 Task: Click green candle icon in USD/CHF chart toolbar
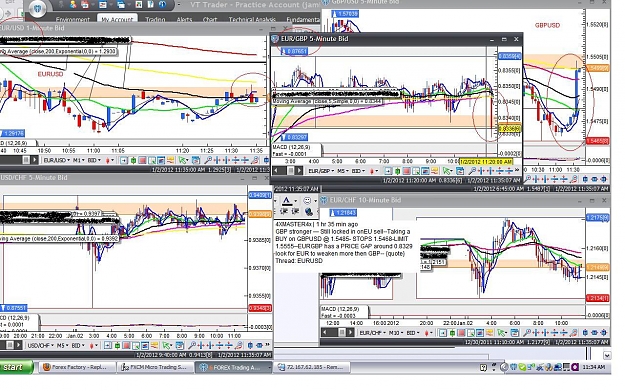[117, 346]
